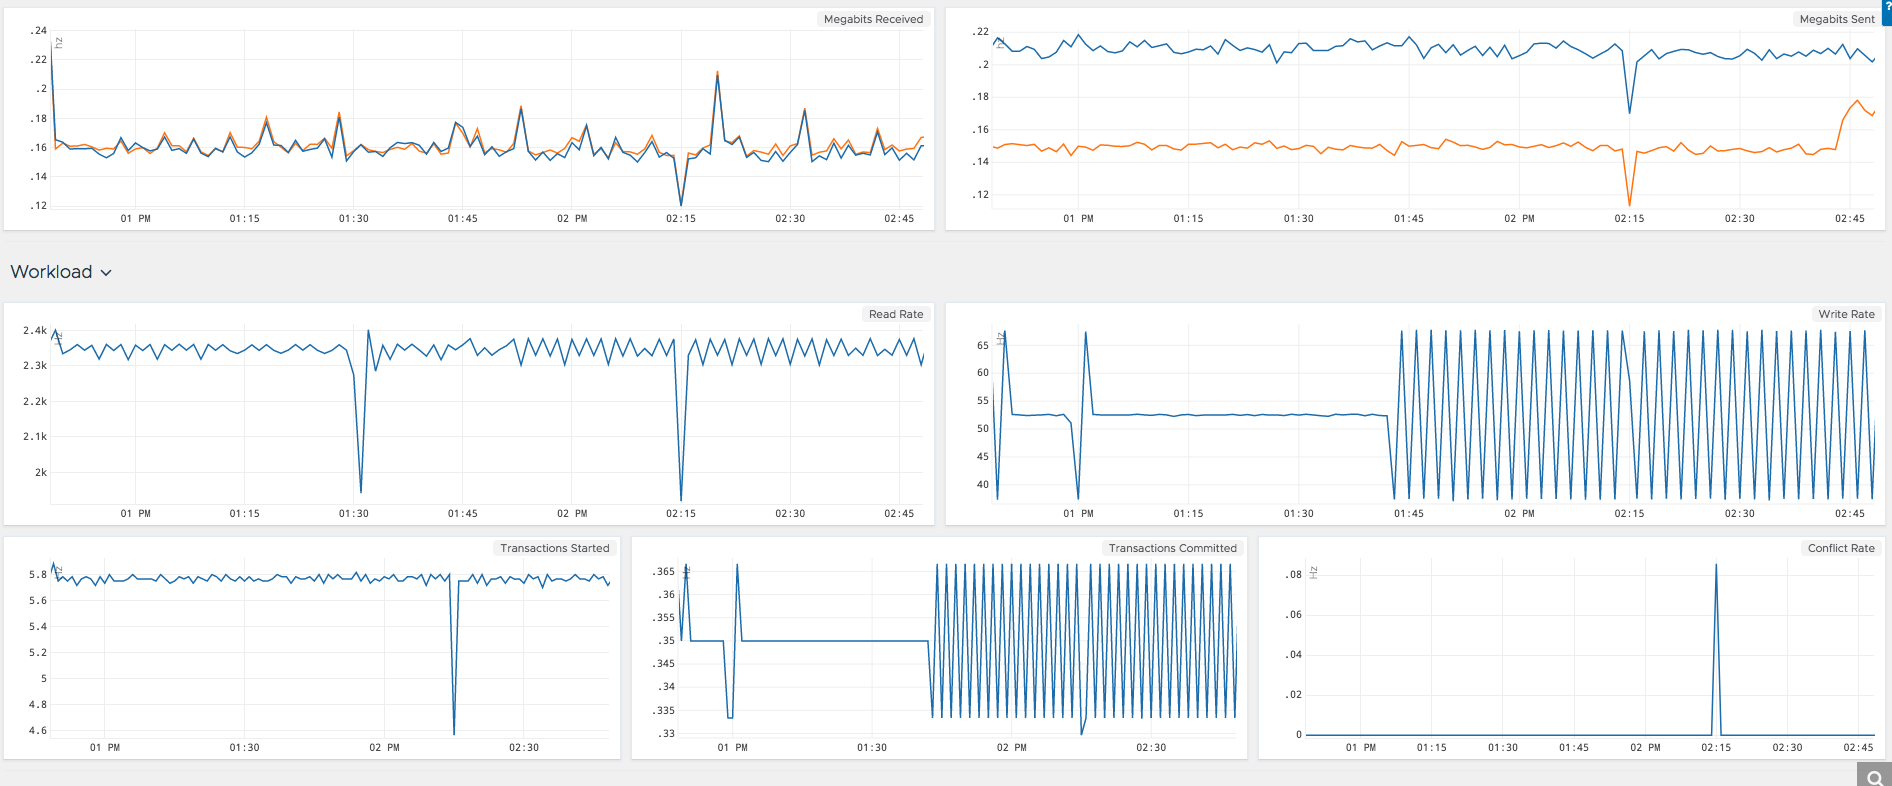Select 65 on Write Rate y-axis
This screenshot has width=1892, height=786.
[x=983, y=345]
